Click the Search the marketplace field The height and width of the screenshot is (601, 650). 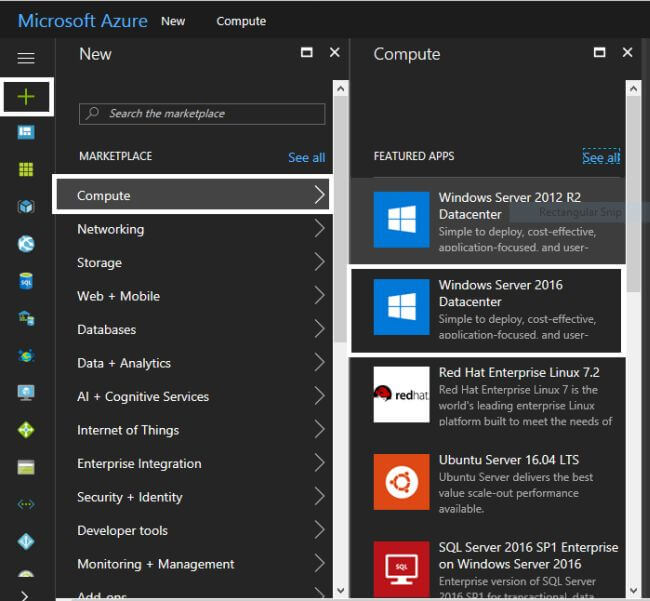coord(202,114)
